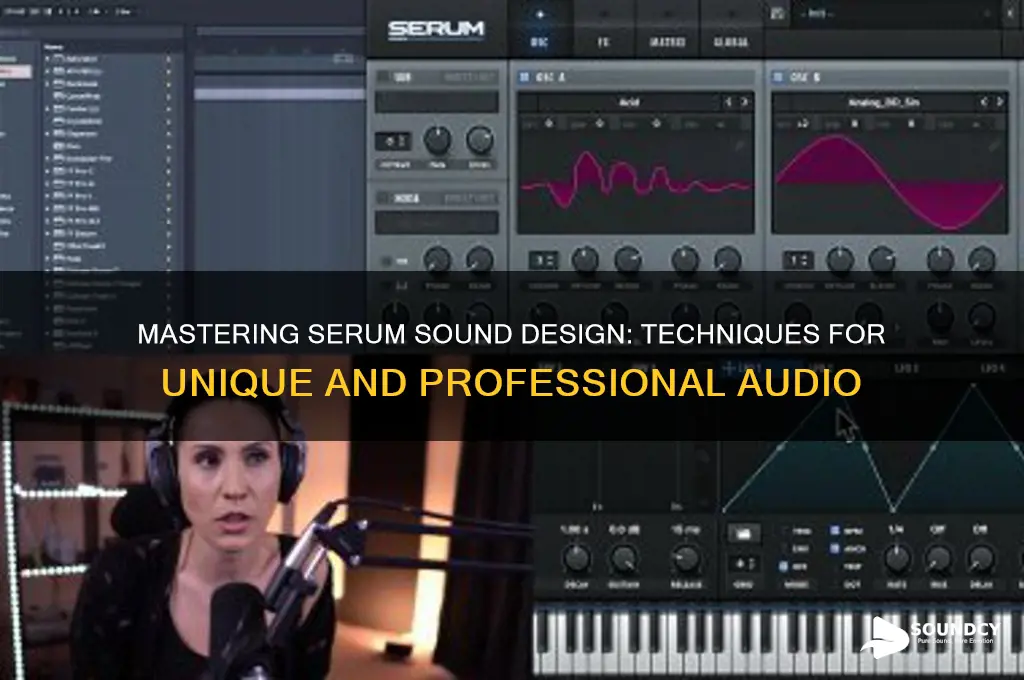The image size is (1024, 680).
Task: Click the OSC B detune knob
Action: point(840,260)
